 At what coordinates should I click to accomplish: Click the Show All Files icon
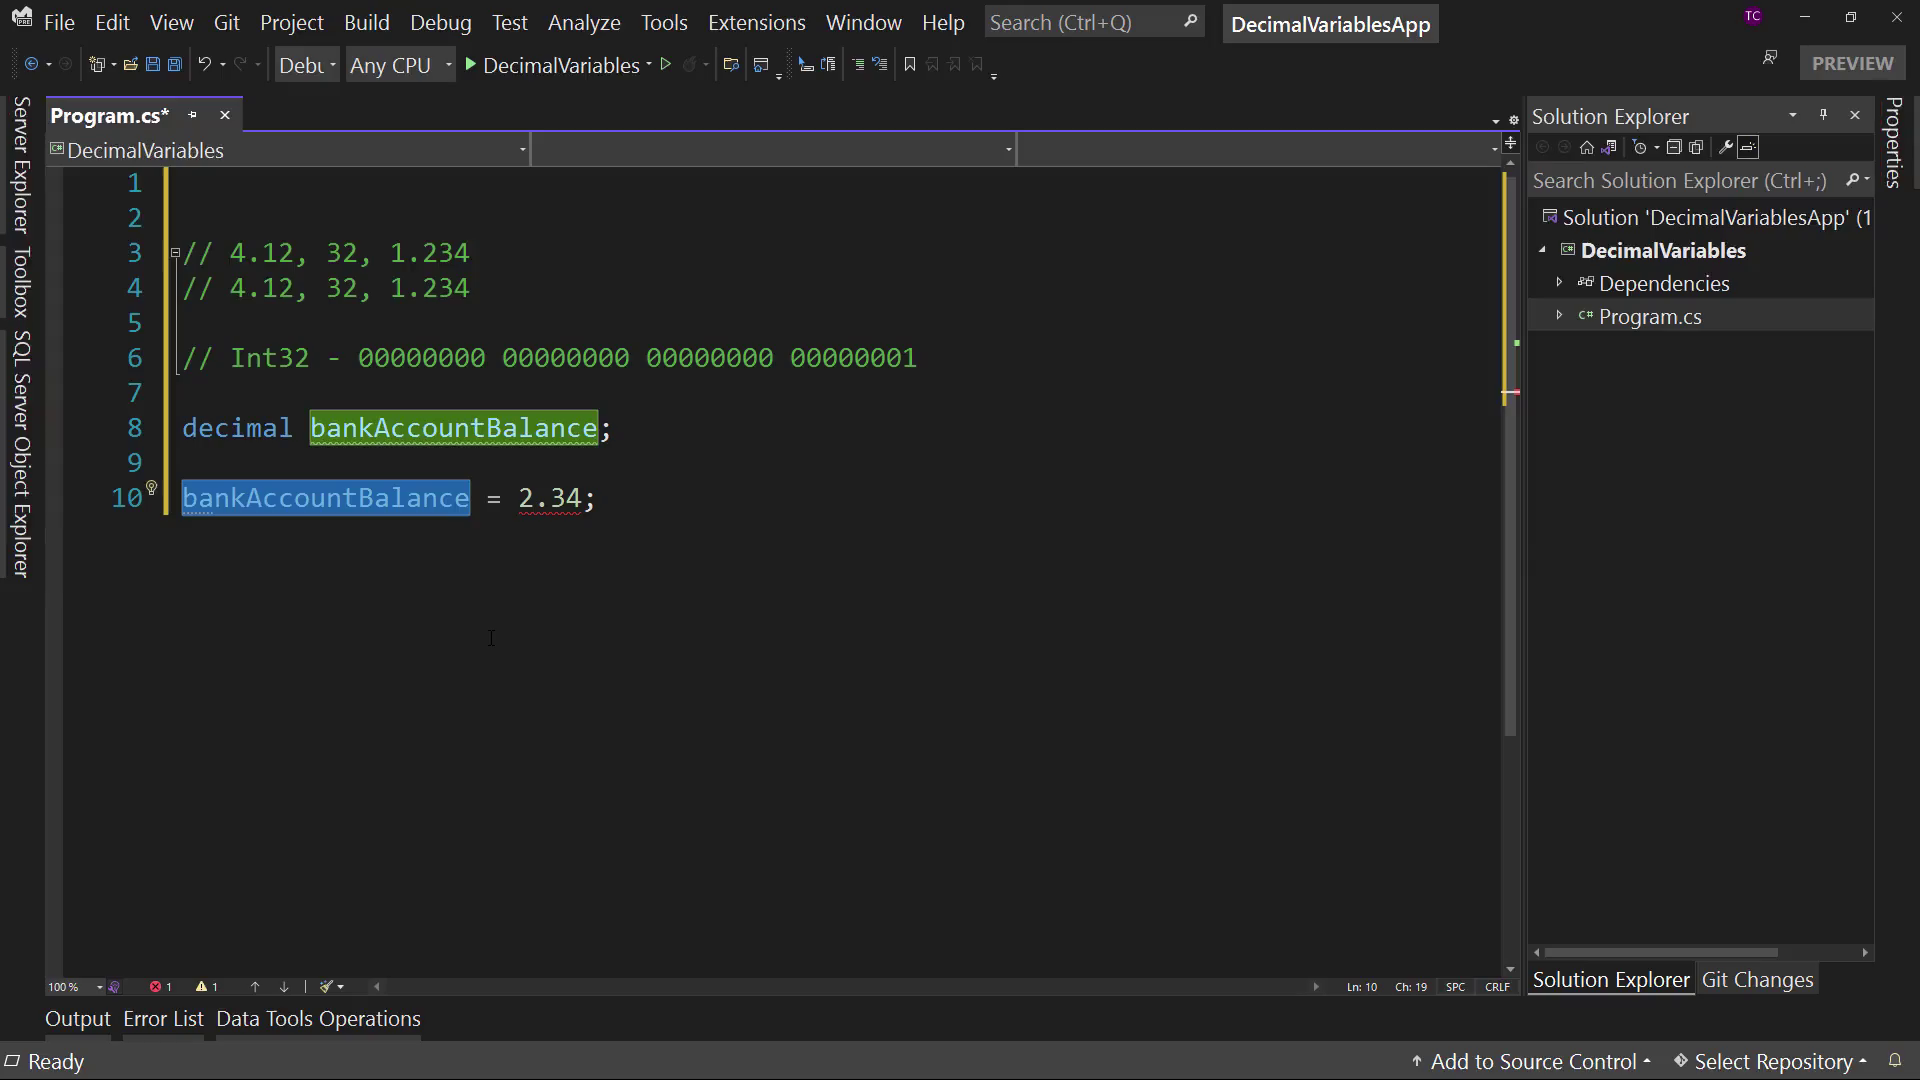pyautogui.click(x=1696, y=148)
